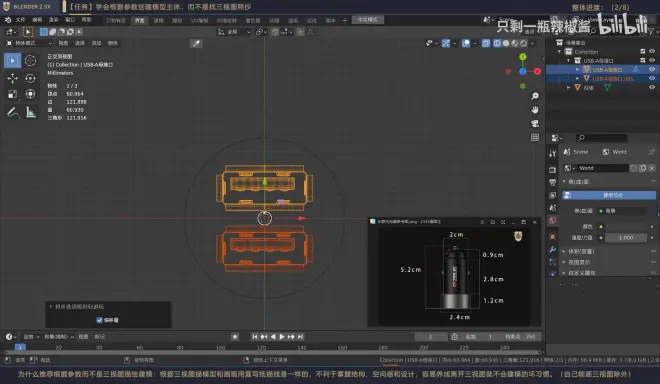Screen dimensions: 660x384
Task: Click the blue Use Nodes button
Action: click(609, 195)
